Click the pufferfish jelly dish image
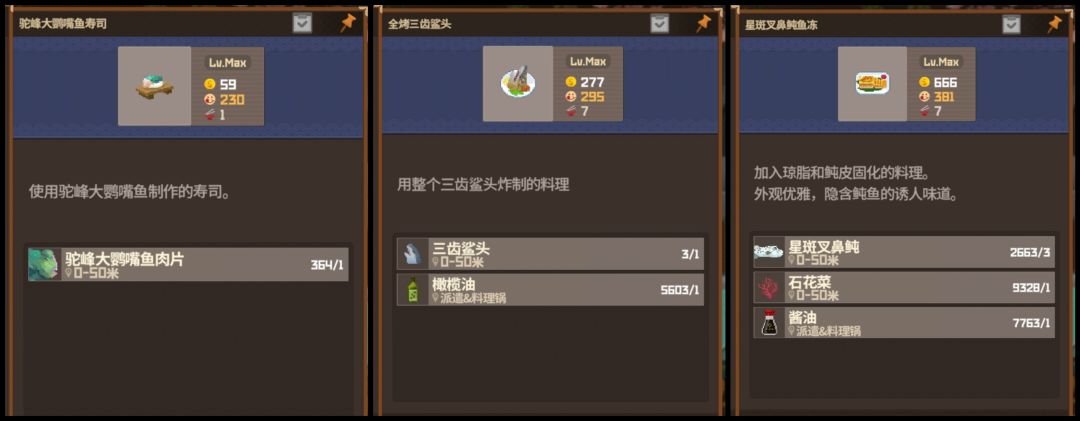 click(x=872, y=84)
